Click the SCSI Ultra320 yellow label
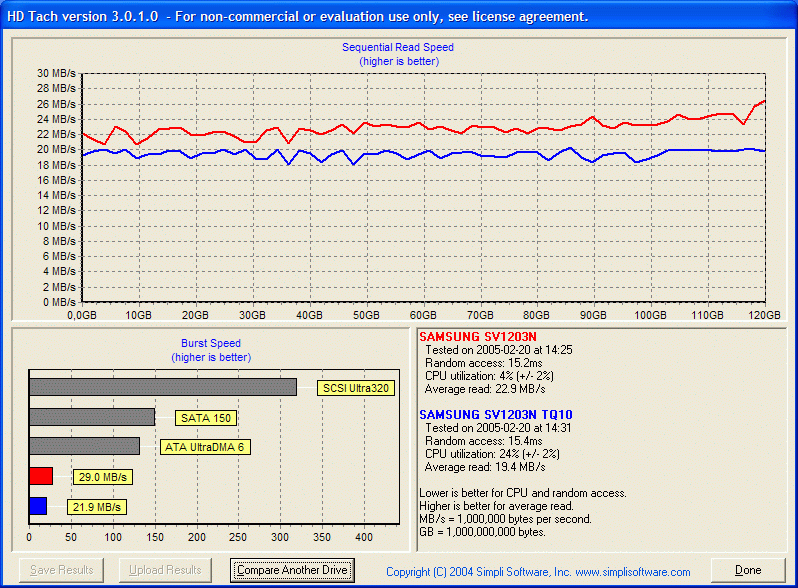Viewport: 798px width, 588px height. tap(356, 388)
